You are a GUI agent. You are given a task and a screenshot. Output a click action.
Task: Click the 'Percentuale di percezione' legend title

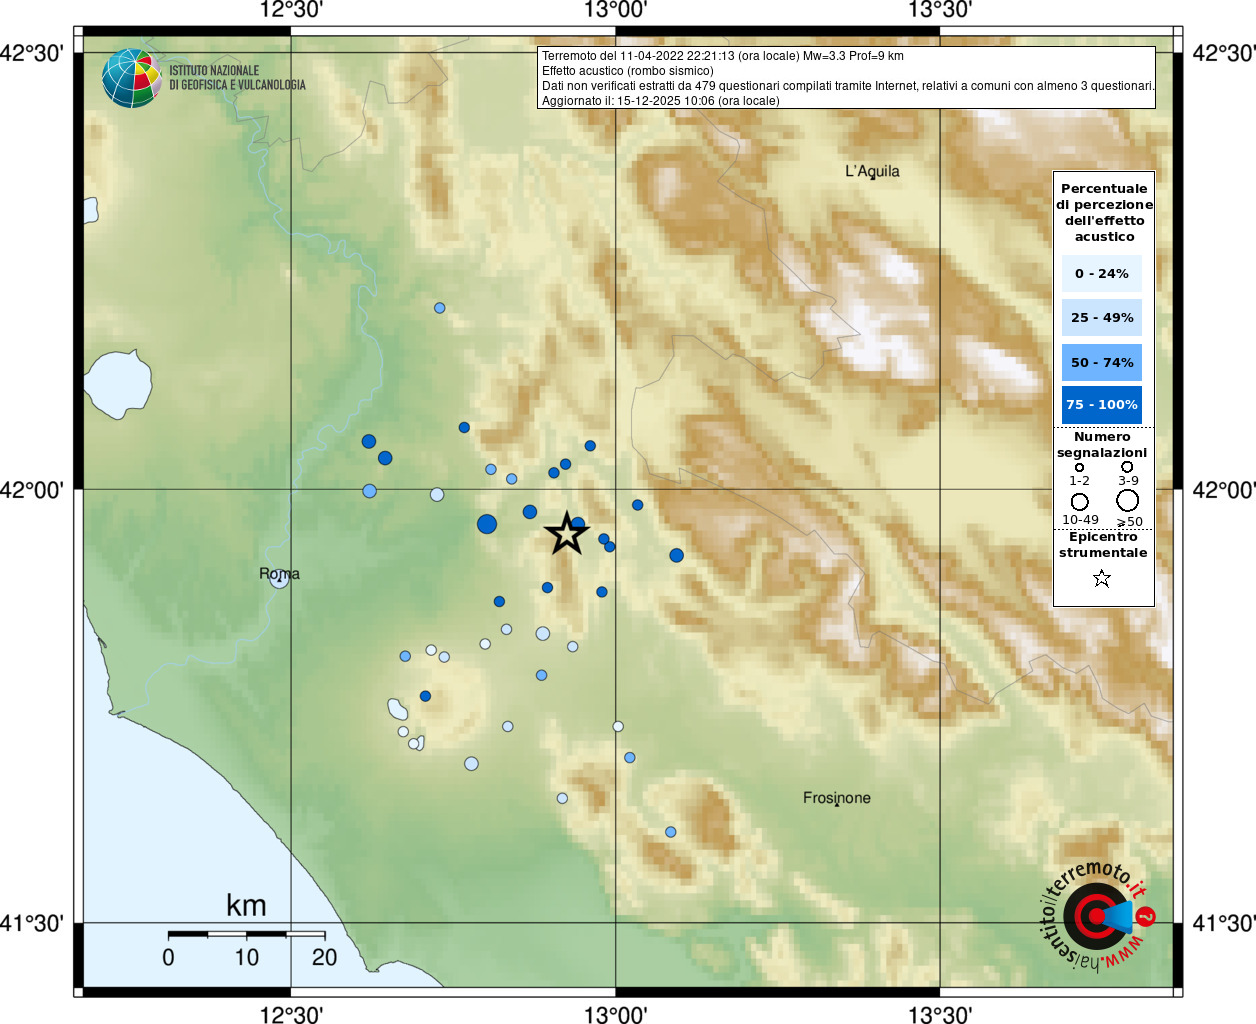pyautogui.click(x=1104, y=212)
